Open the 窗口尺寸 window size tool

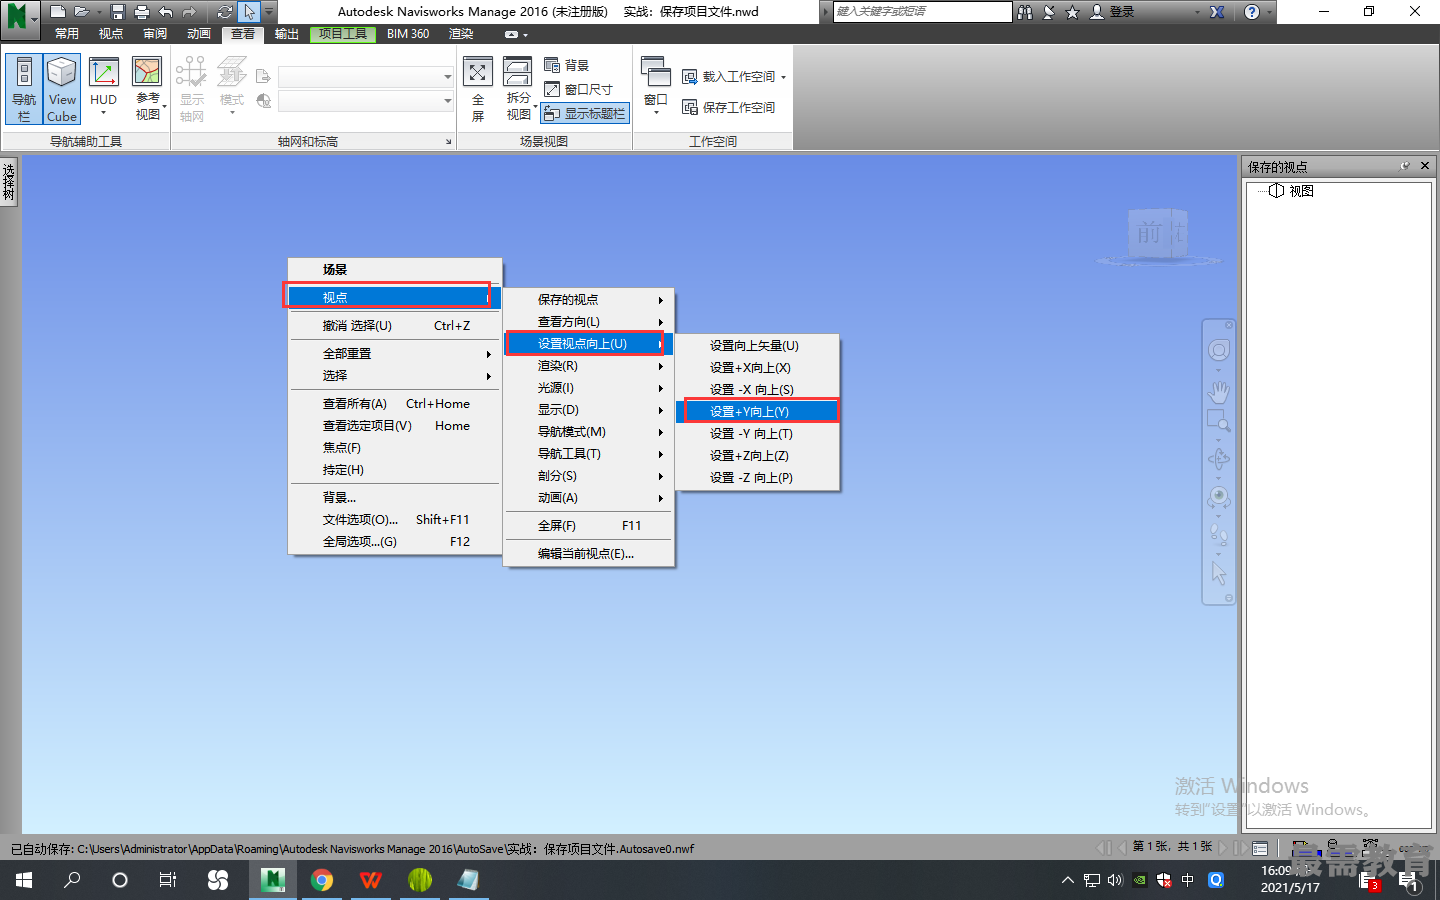(x=578, y=89)
